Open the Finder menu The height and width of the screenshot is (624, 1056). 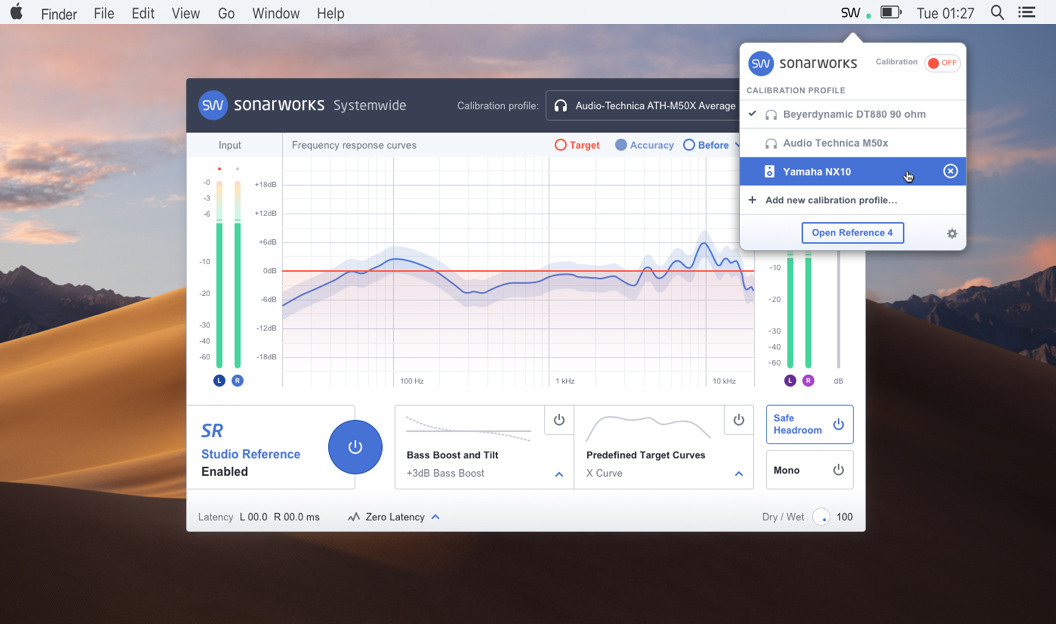[59, 13]
